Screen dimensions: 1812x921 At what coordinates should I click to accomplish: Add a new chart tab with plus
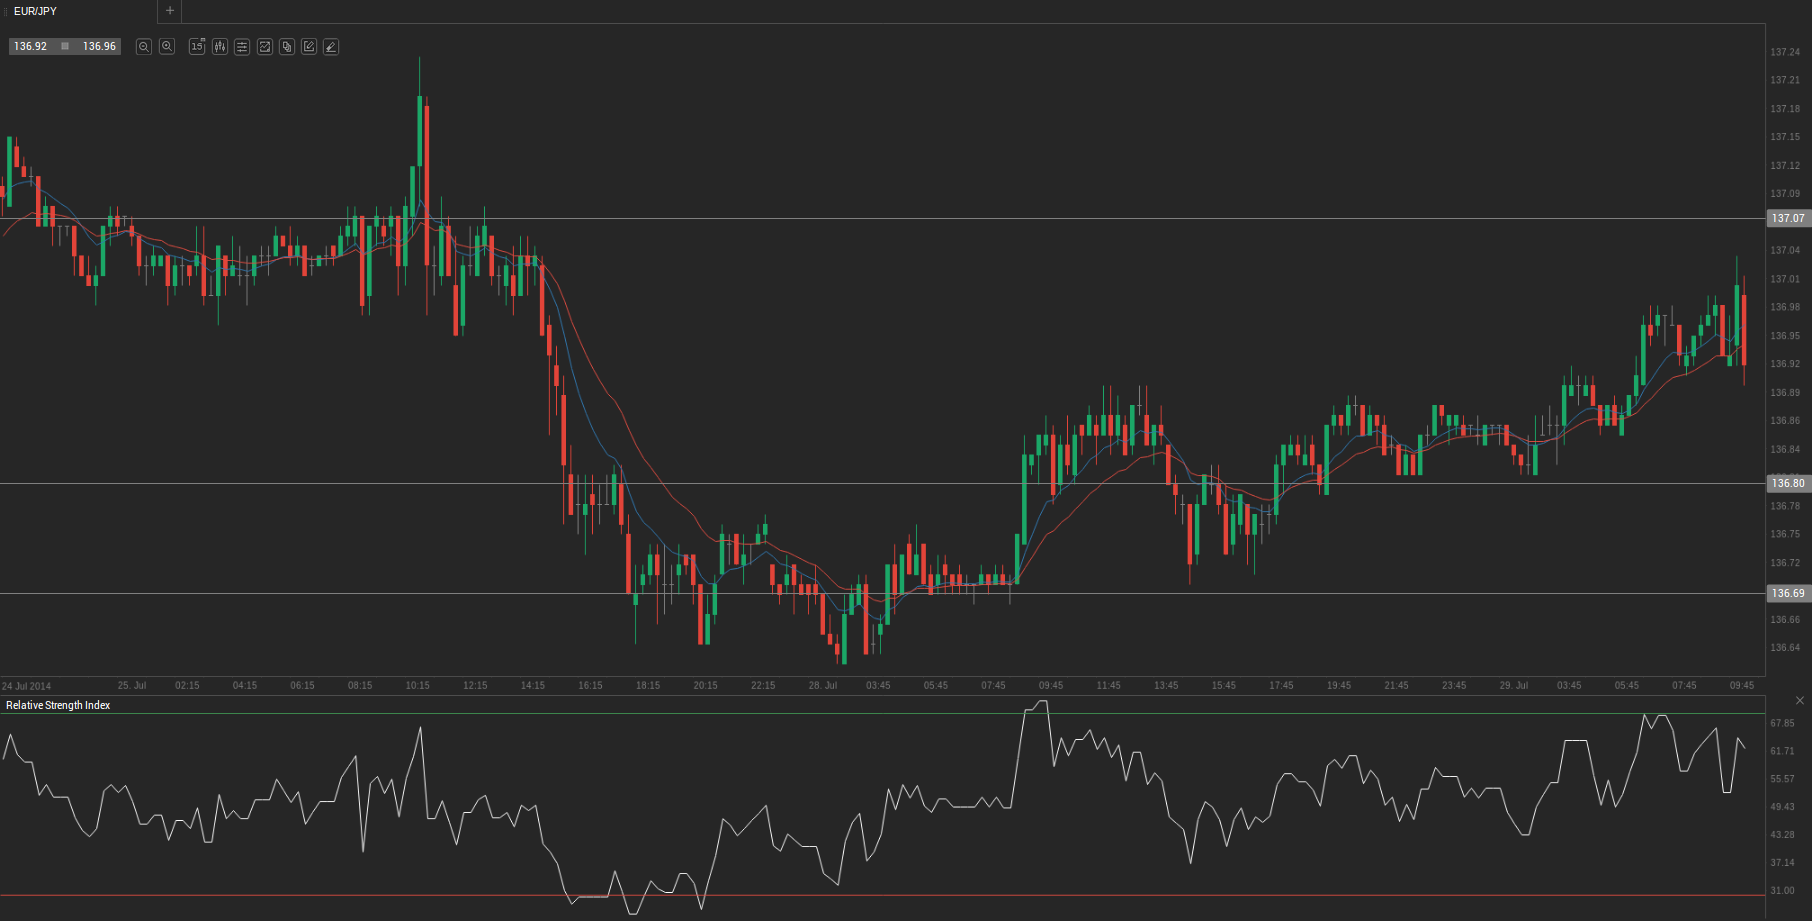pyautogui.click(x=170, y=11)
